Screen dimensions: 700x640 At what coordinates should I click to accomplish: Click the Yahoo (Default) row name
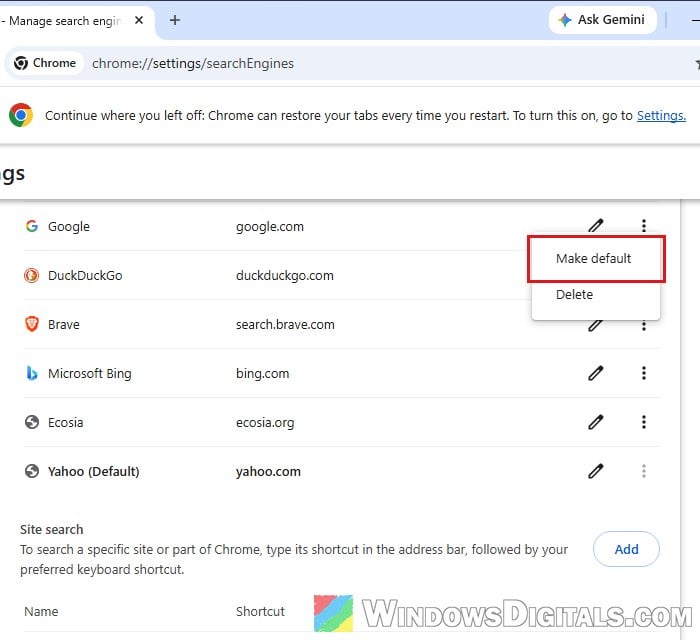click(94, 471)
